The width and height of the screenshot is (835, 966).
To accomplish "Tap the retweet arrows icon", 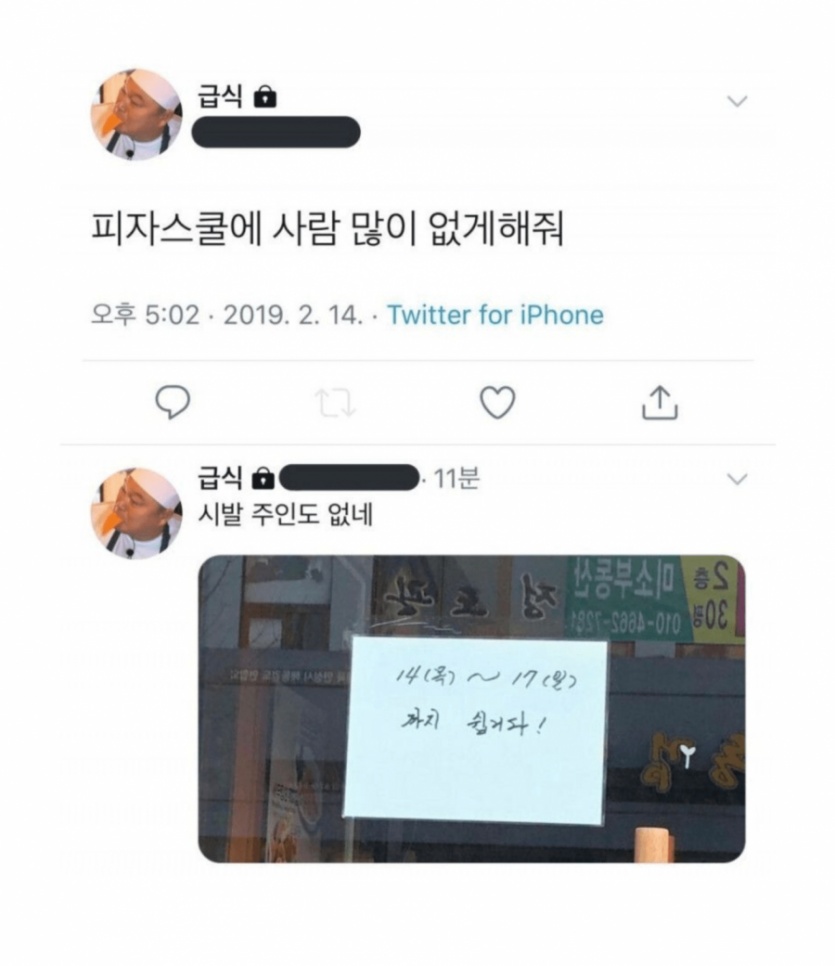I will (335, 403).
